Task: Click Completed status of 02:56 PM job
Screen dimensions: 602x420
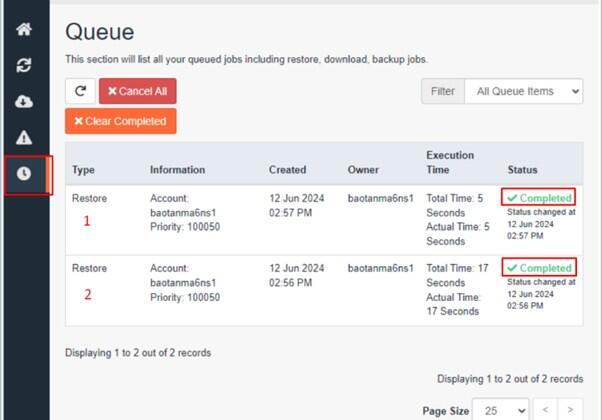Action: pos(540,268)
